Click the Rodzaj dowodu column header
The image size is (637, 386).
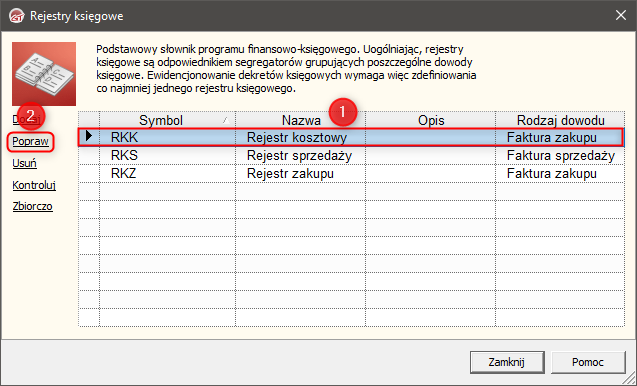click(560, 120)
